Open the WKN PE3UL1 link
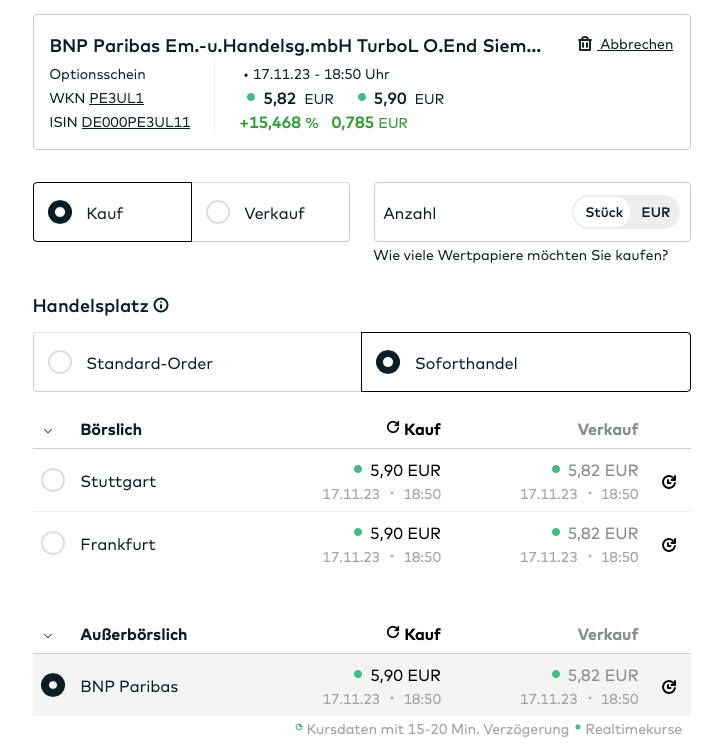This screenshot has width=719, height=748. pos(116,98)
